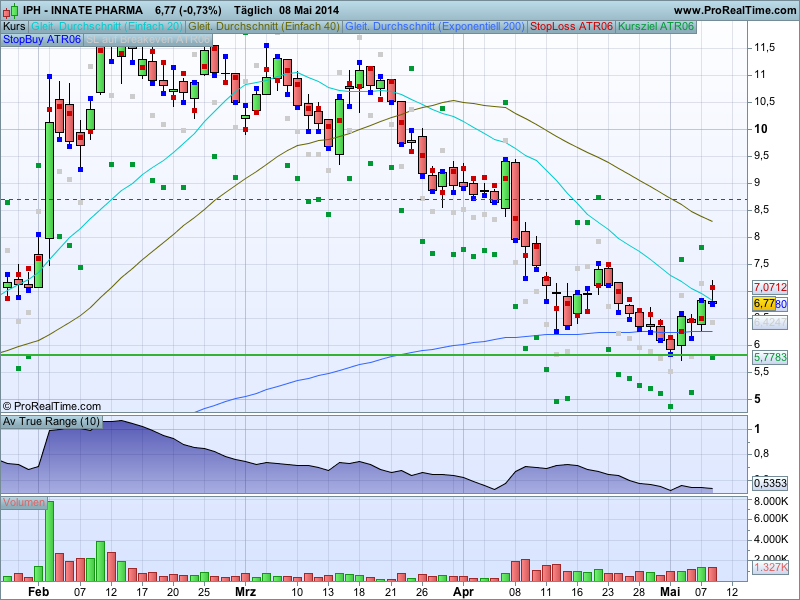Click the Mrz label on the time axis

click(245, 591)
